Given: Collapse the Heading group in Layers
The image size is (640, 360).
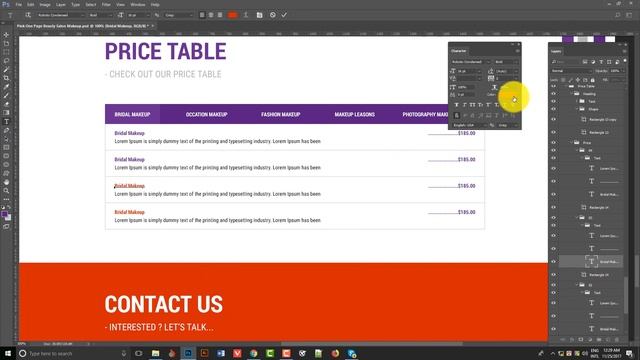Looking at the screenshot, I should pyautogui.click(x=572, y=94).
